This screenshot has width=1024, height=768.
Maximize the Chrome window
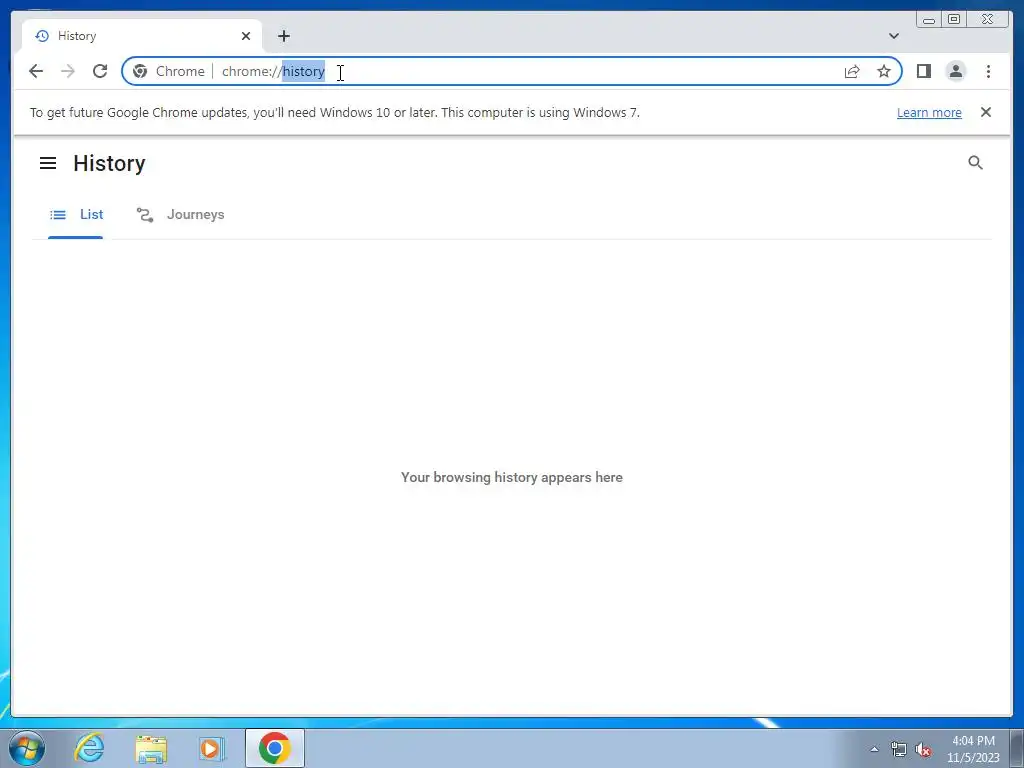click(x=953, y=20)
